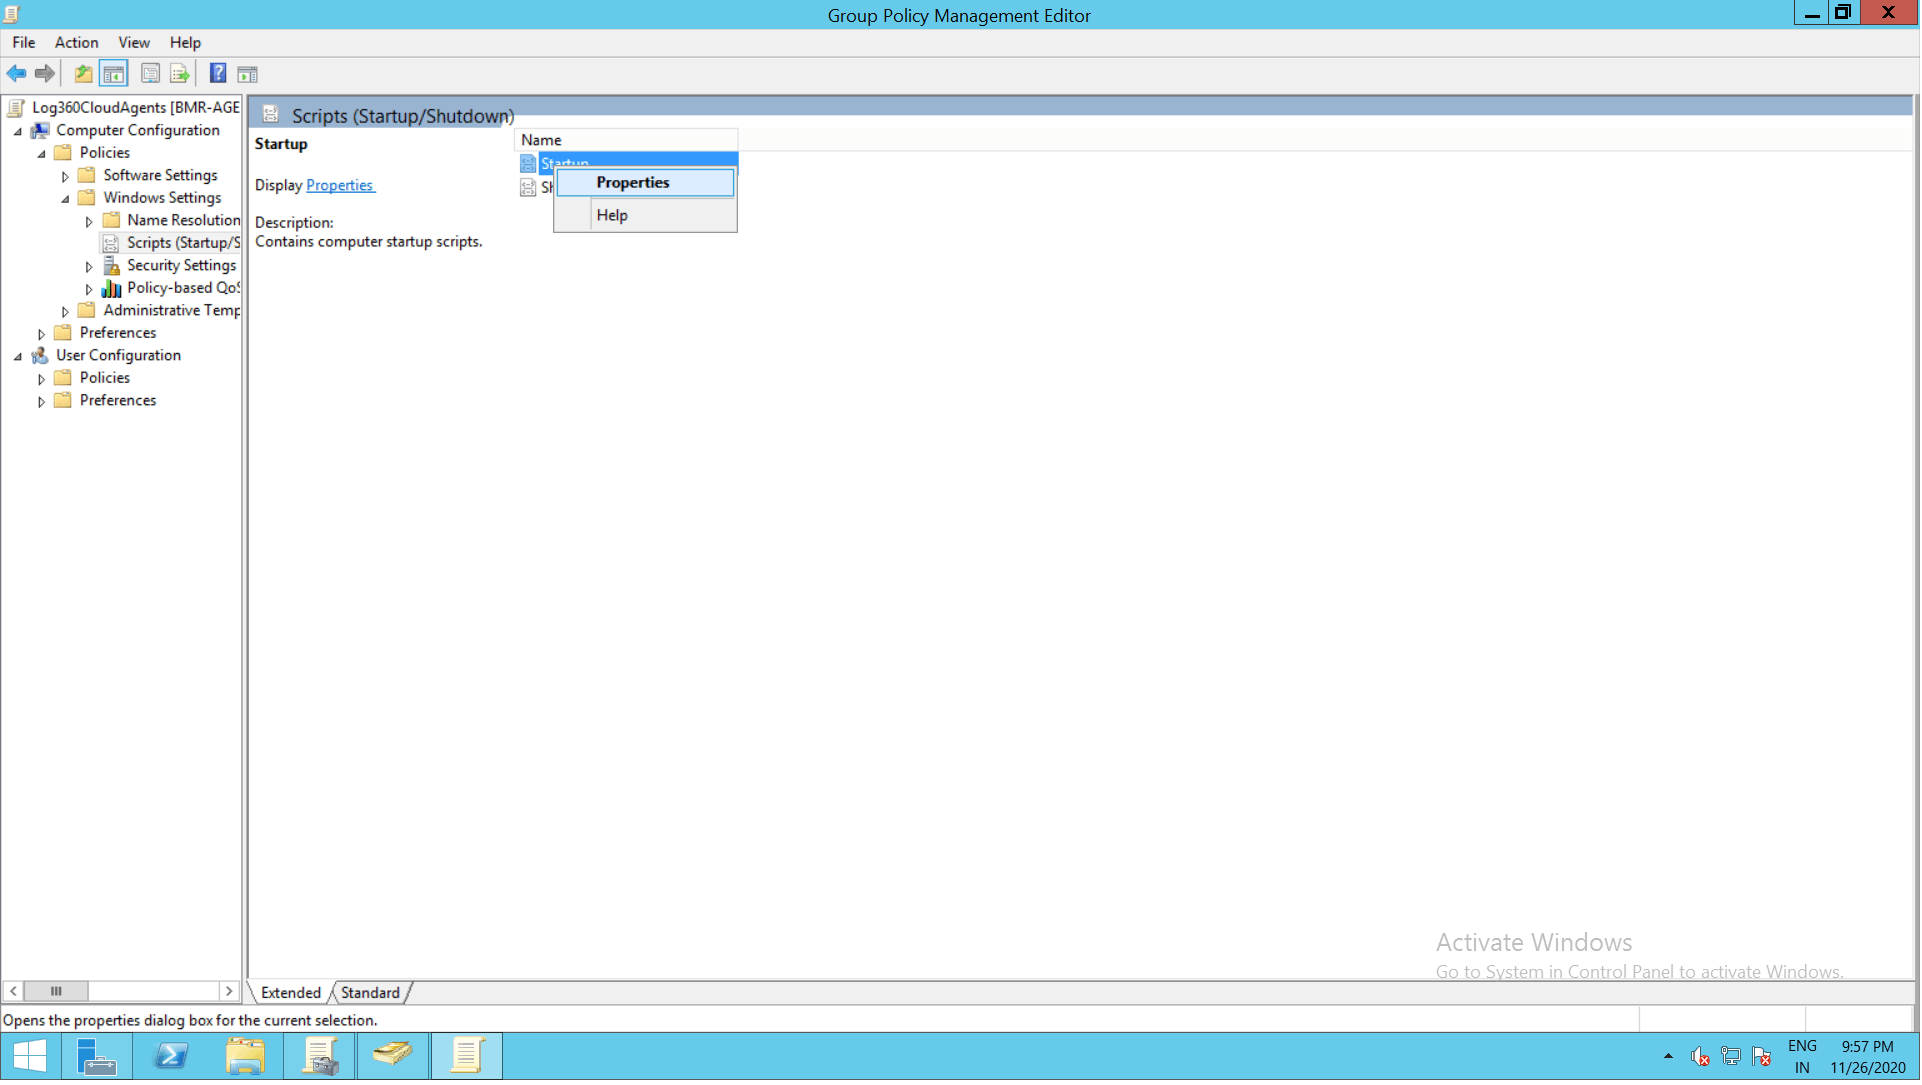Open the Action menu
1922x1085 pixels.
76,42
